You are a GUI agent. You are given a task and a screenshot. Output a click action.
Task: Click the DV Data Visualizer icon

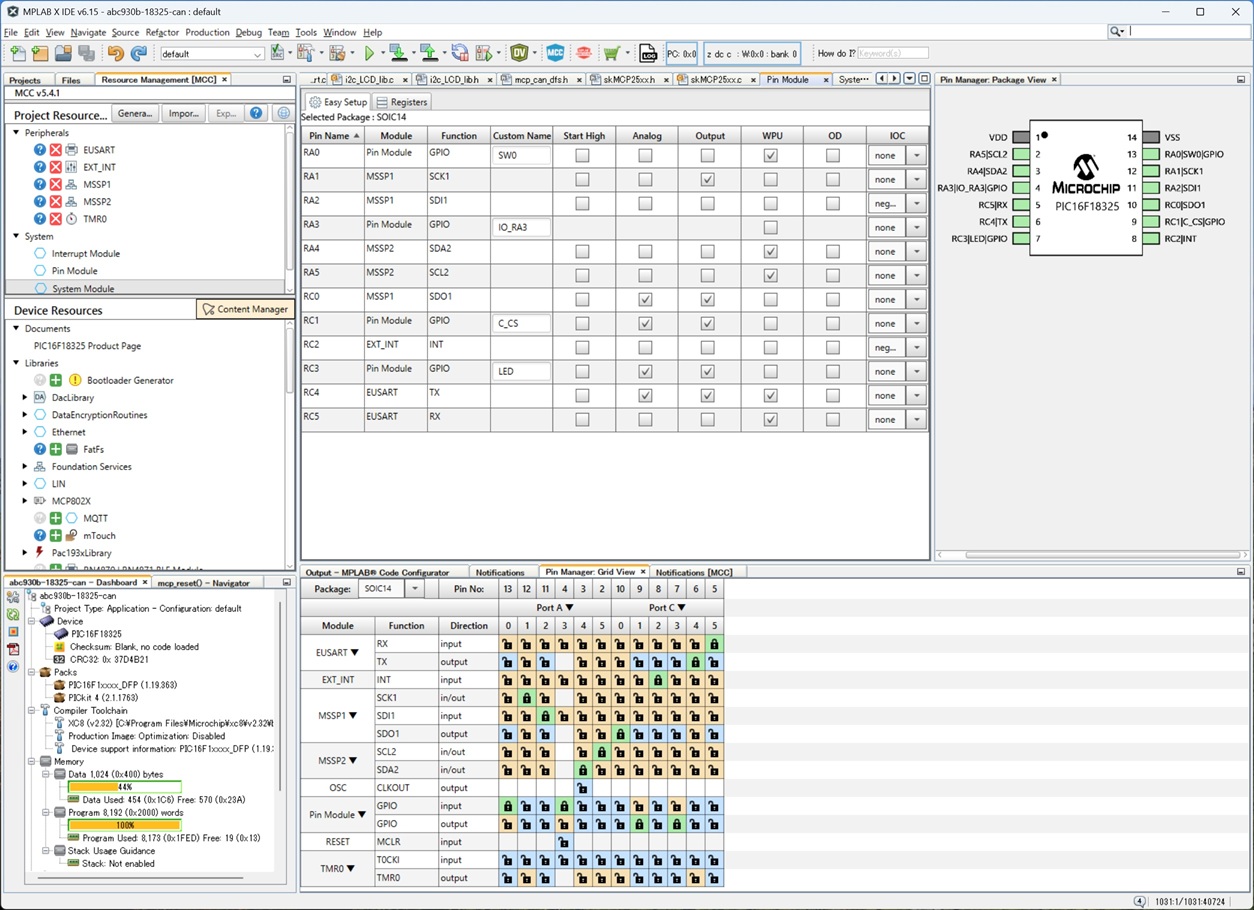pos(519,53)
